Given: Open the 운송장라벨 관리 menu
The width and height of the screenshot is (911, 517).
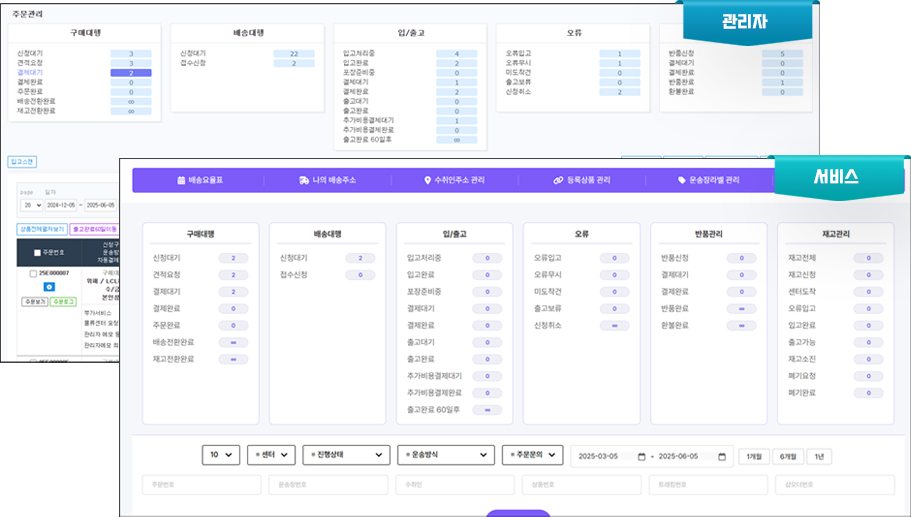Looking at the screenshot, I should tap(708, 180).
